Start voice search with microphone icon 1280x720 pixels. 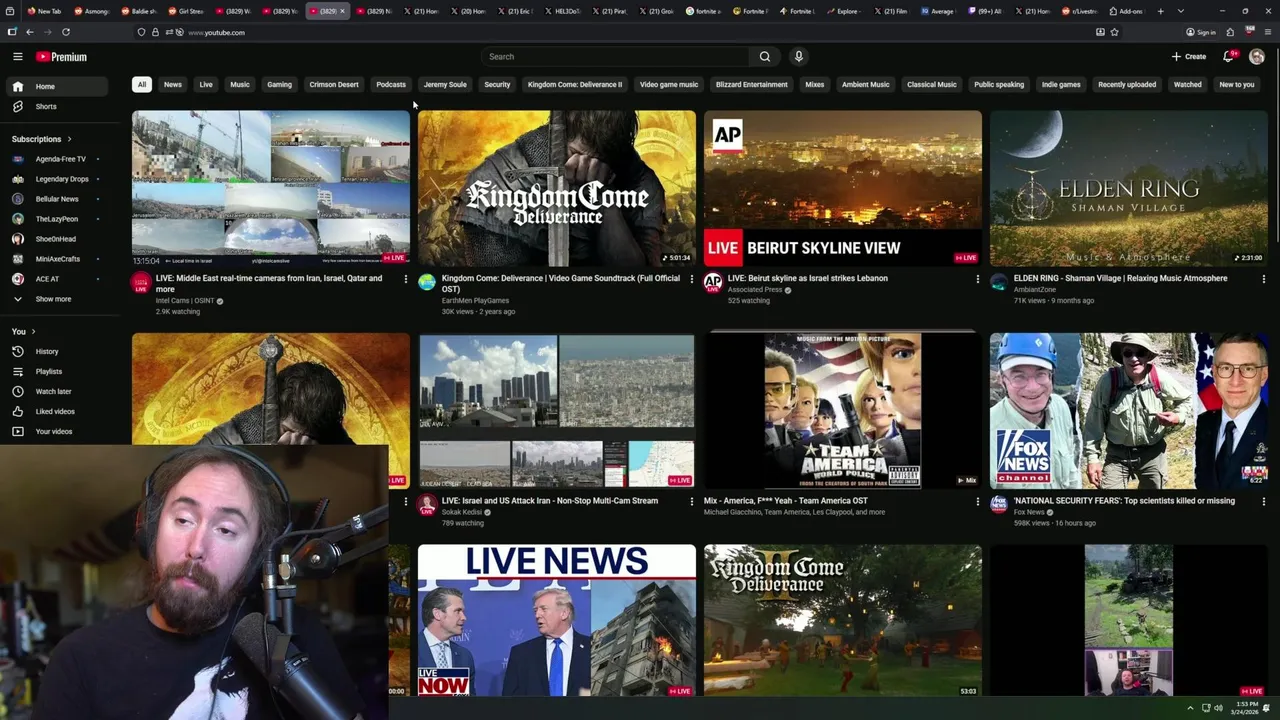[798, 57]
